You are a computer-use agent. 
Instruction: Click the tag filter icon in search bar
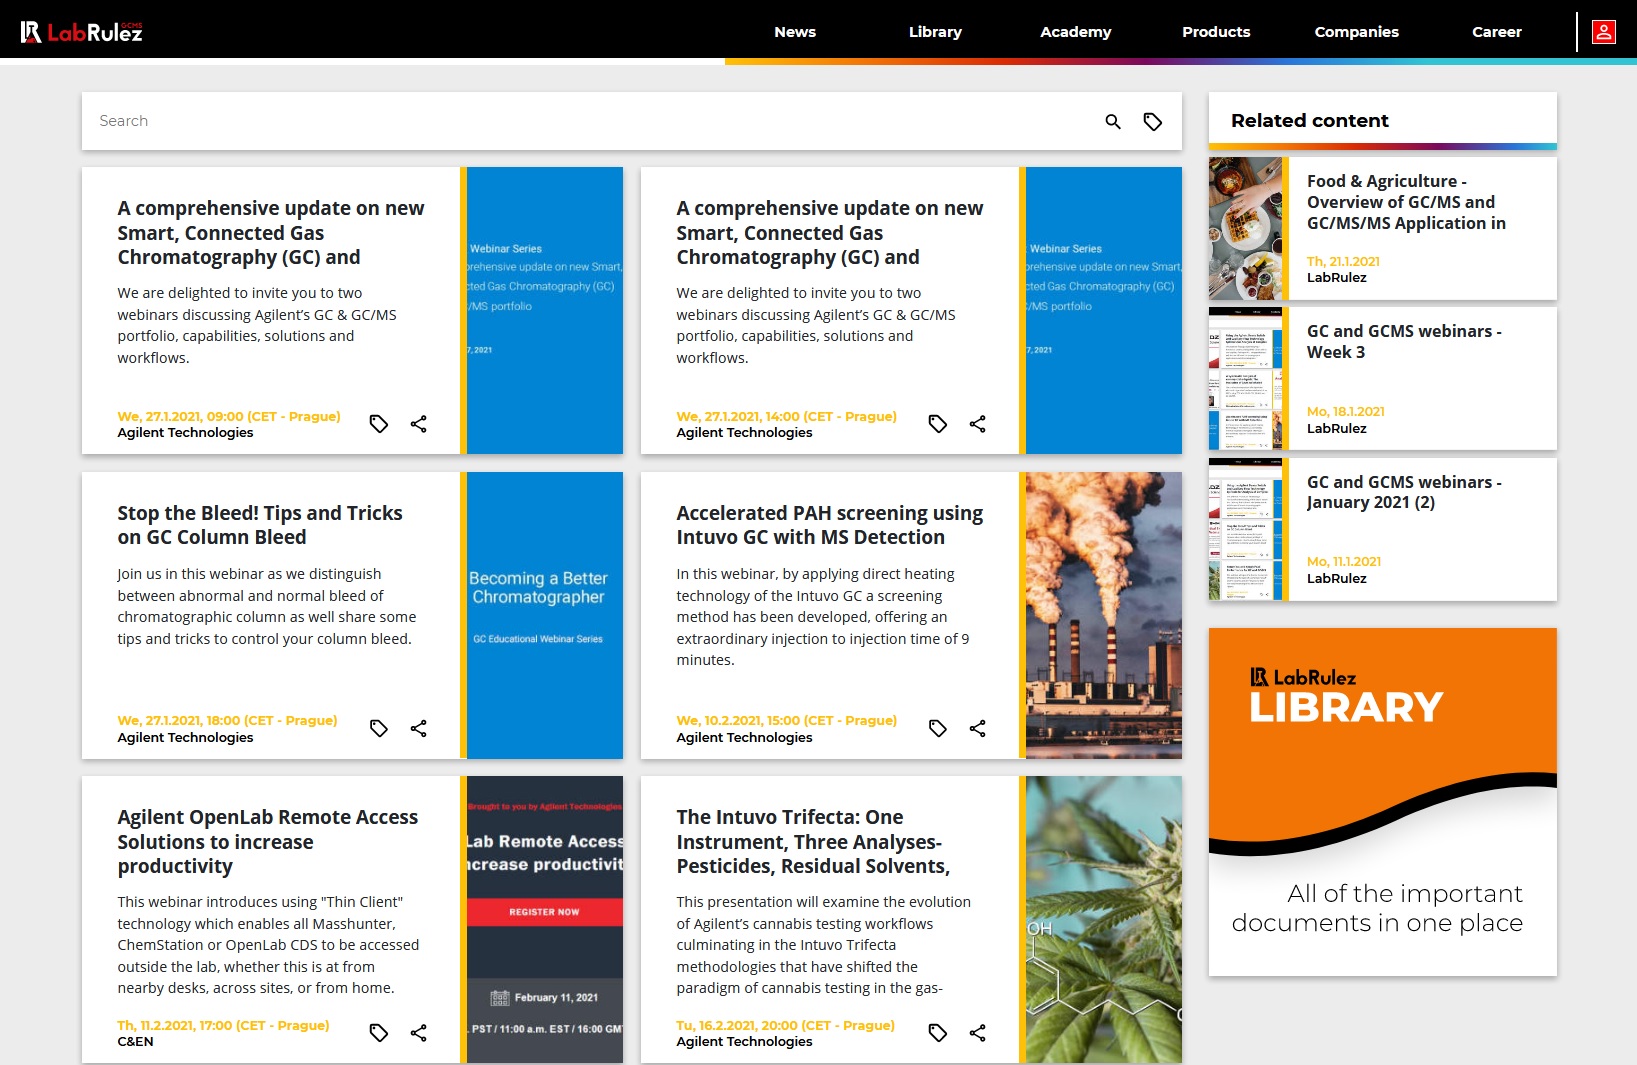(1153, 121)
